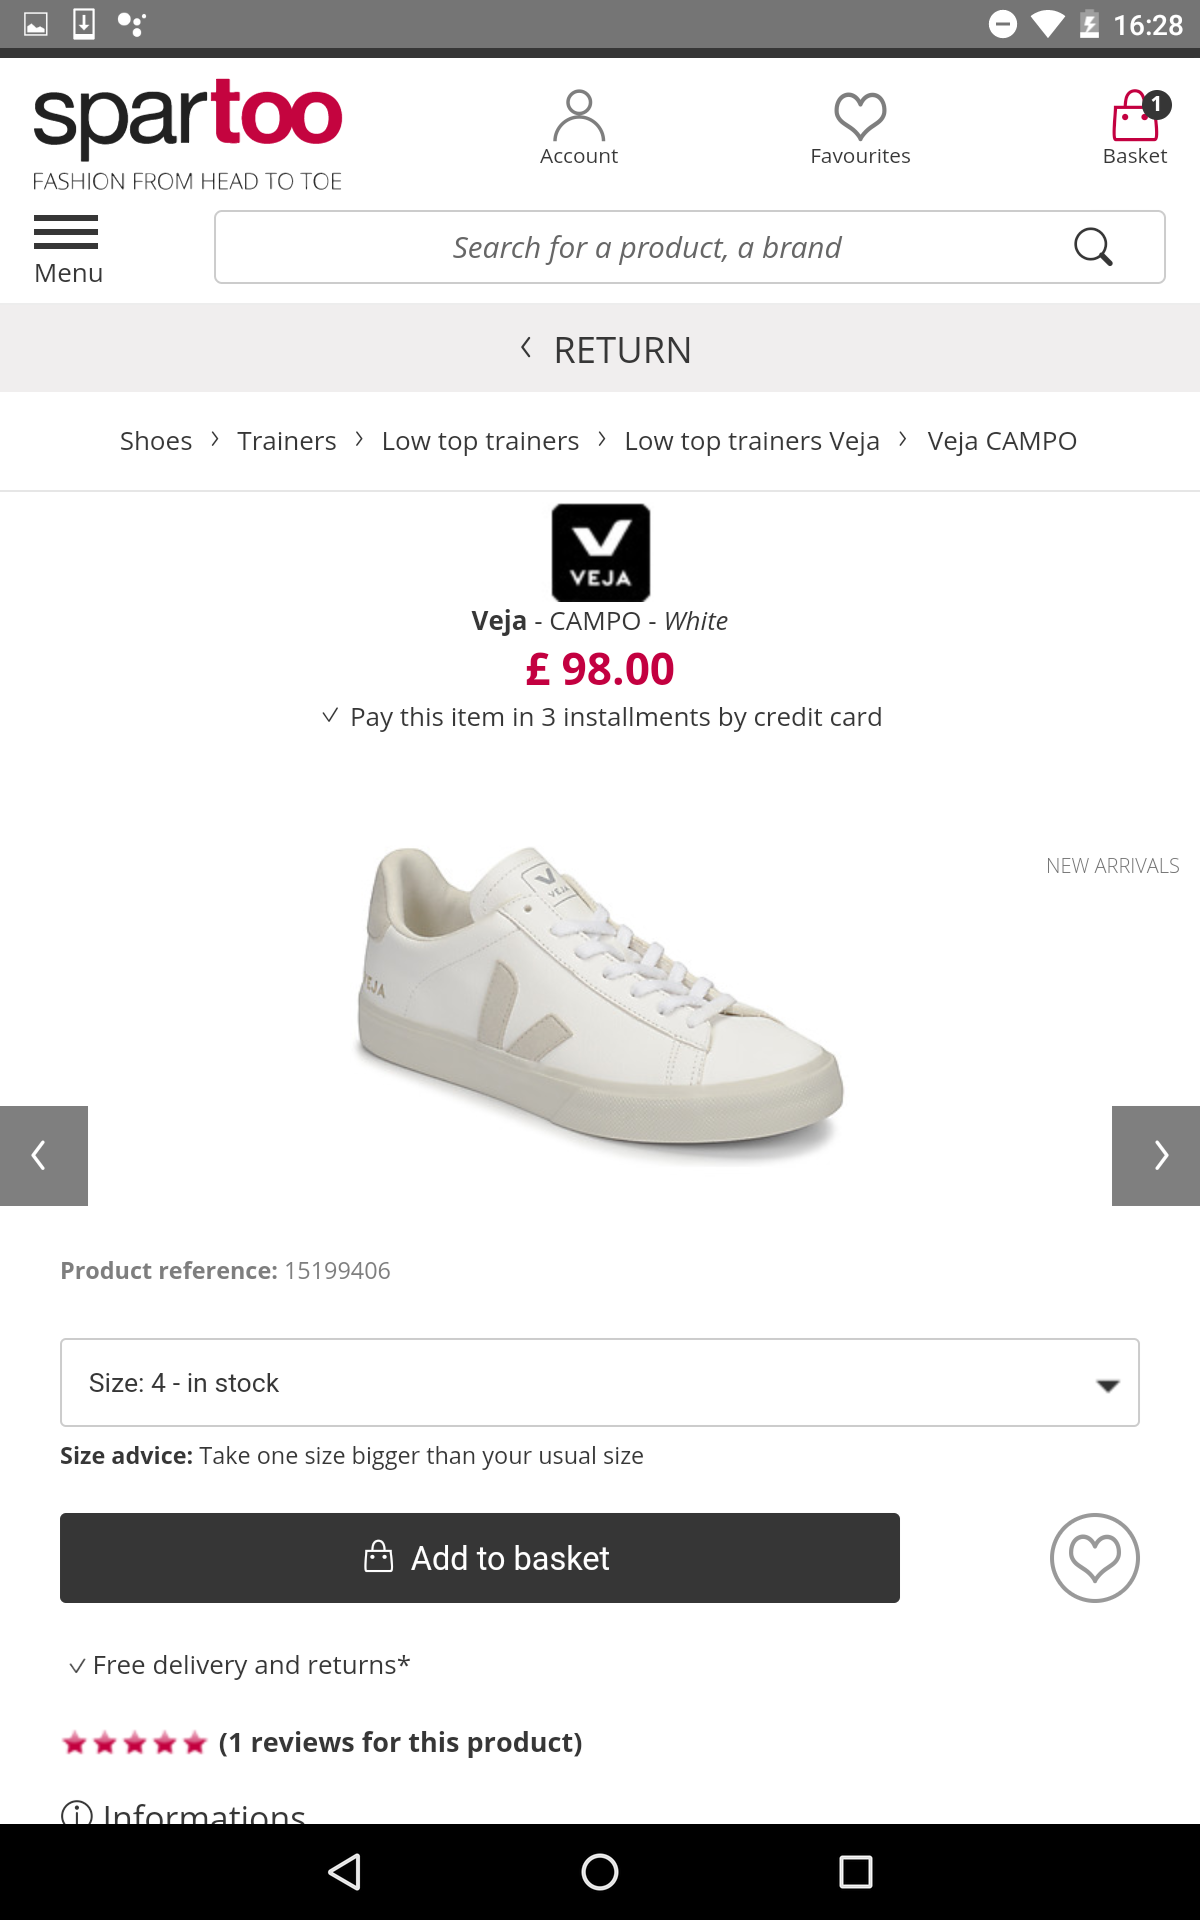Open Low top trainers breadcrumb
Image resolution: width=1200 pixels, height=1920 pixels.
point(480,441)
